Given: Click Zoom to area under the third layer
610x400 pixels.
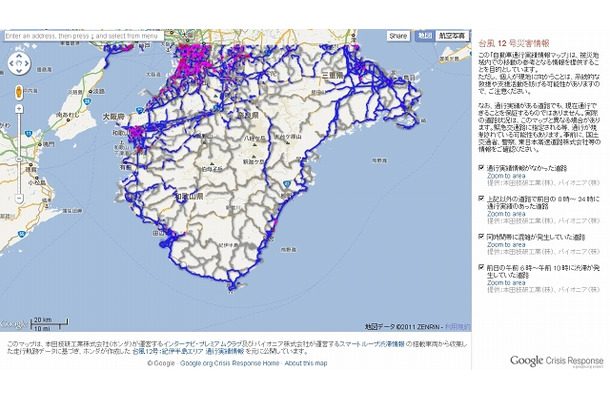Looking at the screenshot, I should pyautogui.click(x=506, y=245).
